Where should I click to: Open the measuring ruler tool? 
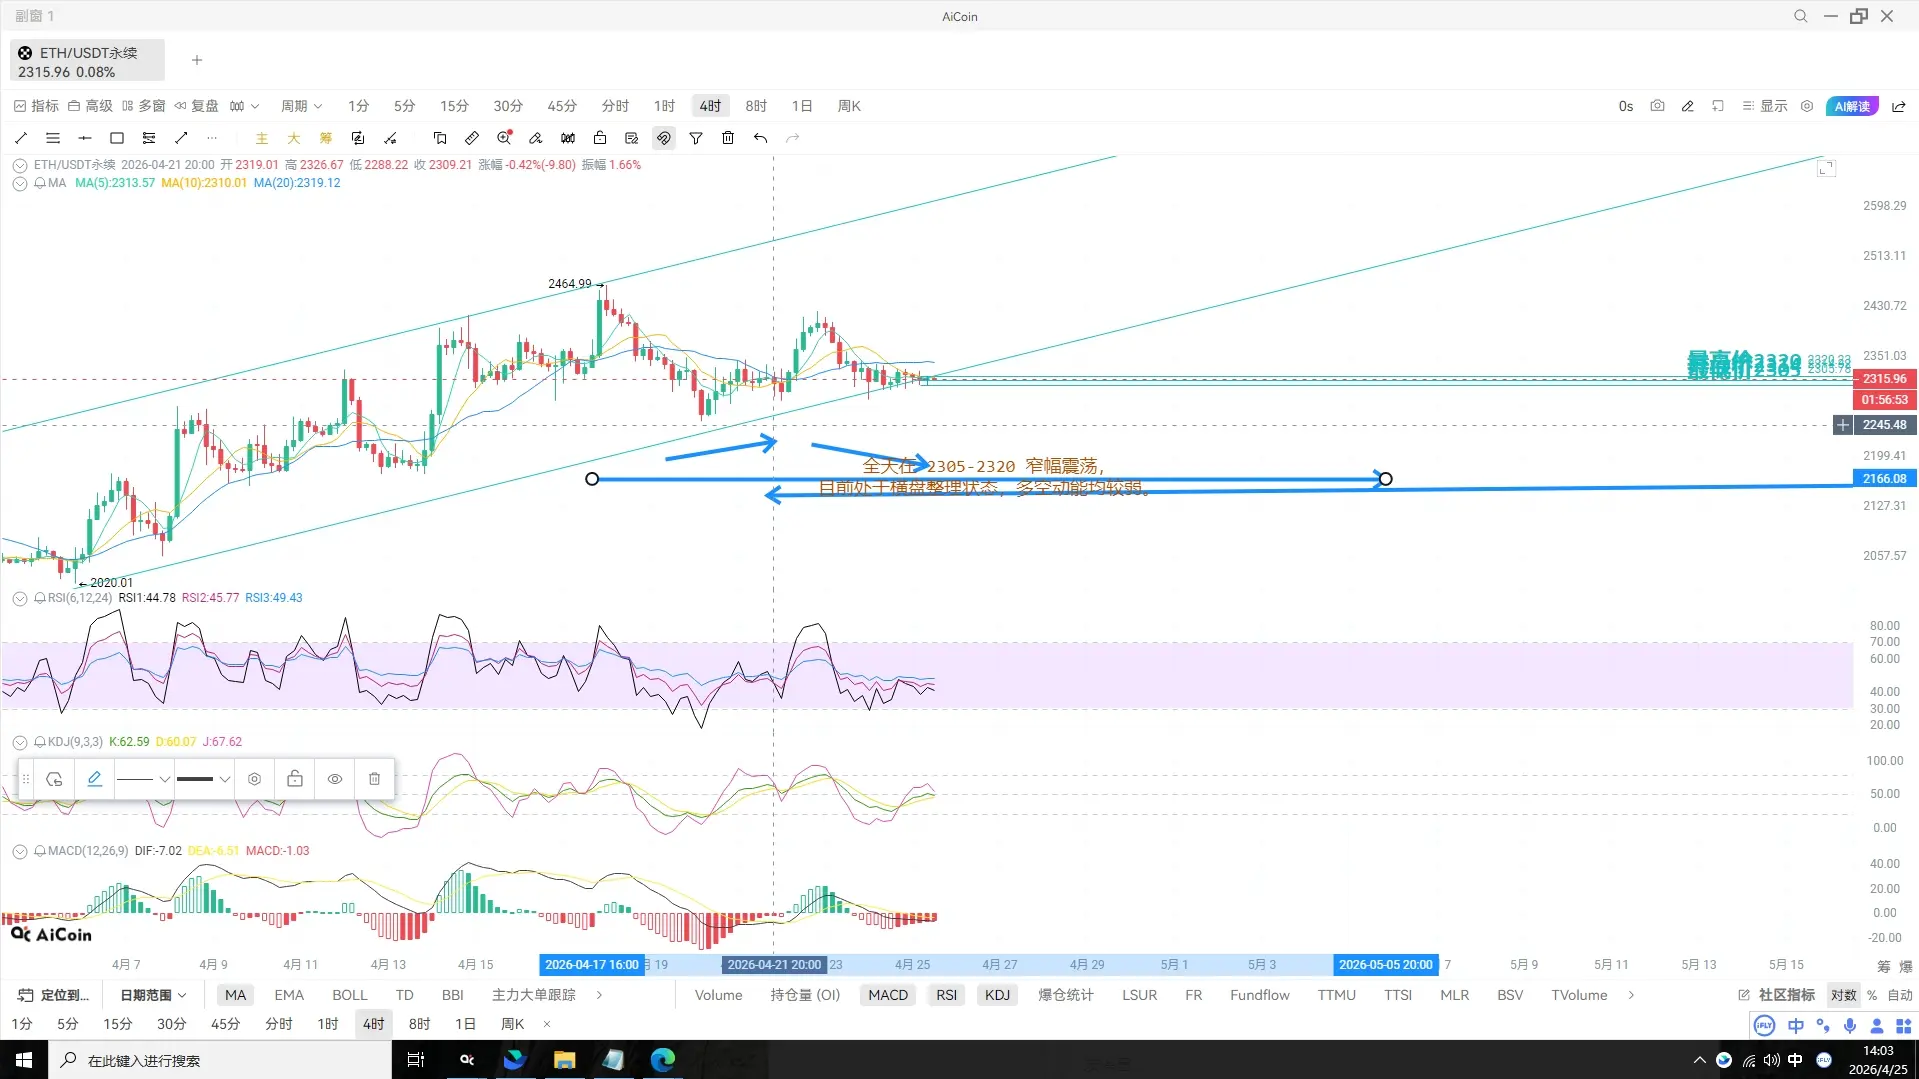pyautogui.click(x=472, y=138)
